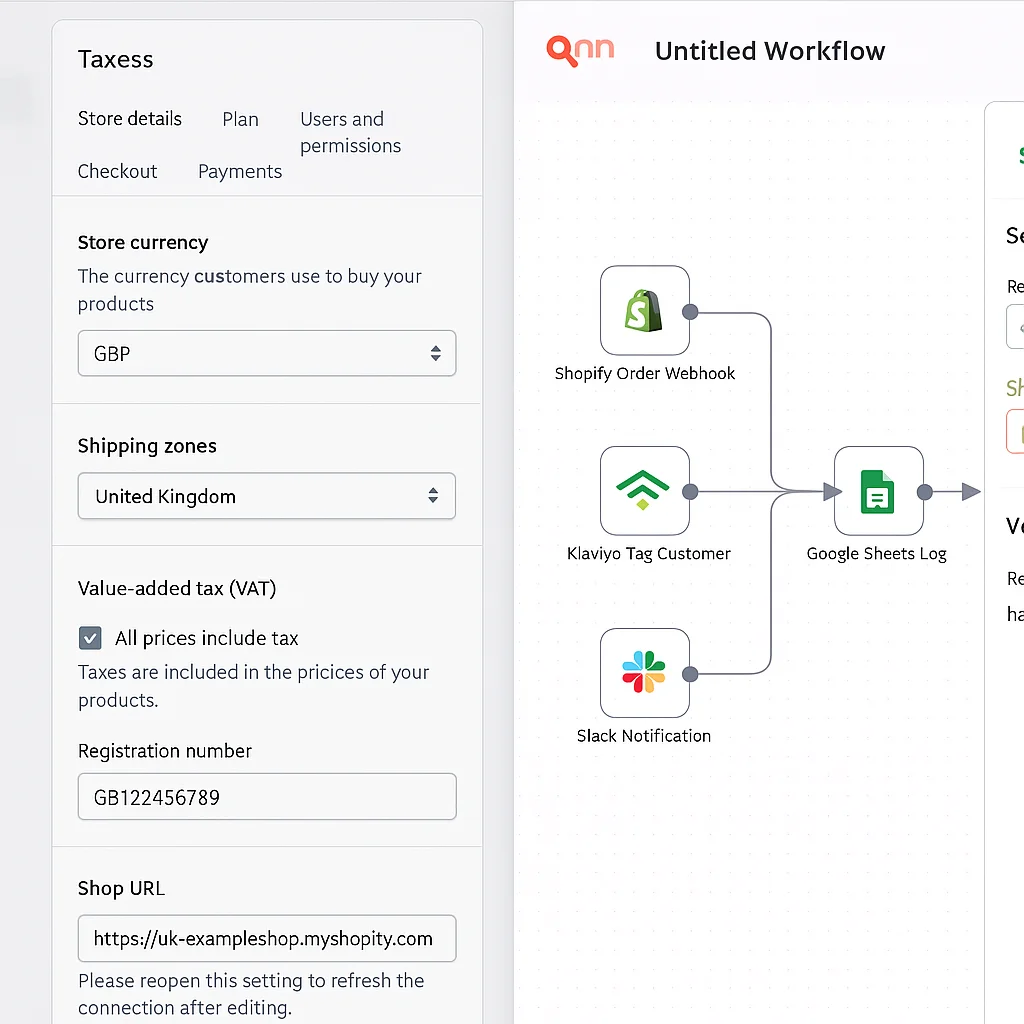Click the Shopify node output connector dot
The height and width of the screenshot is (1024, 1024).
(x=690, y=312)
